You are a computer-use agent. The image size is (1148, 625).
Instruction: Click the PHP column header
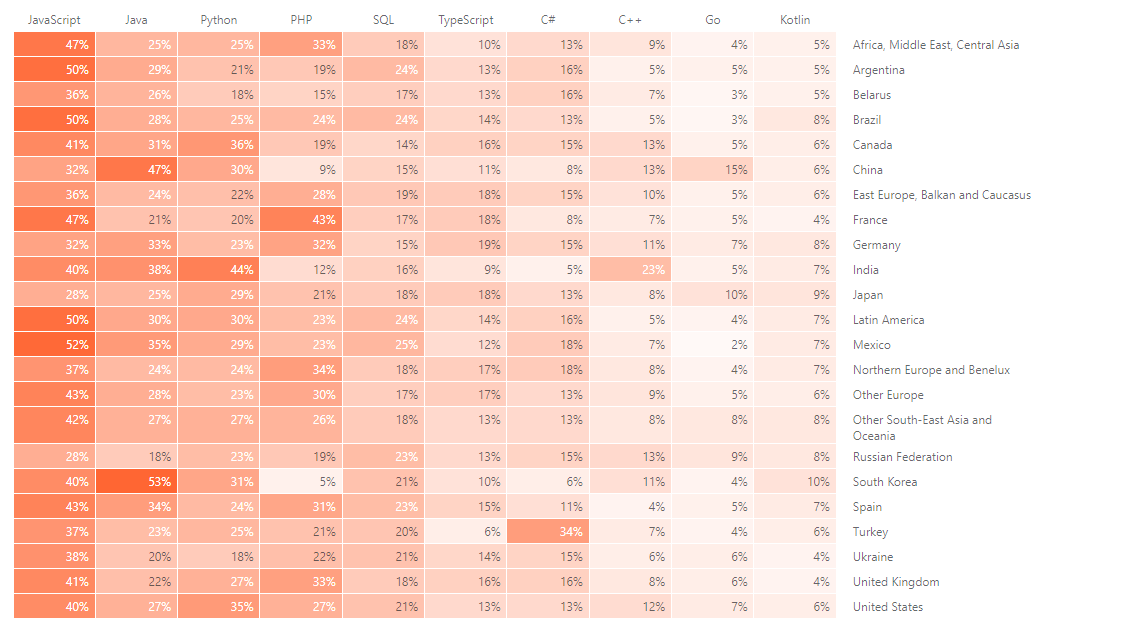coord(301,20)
